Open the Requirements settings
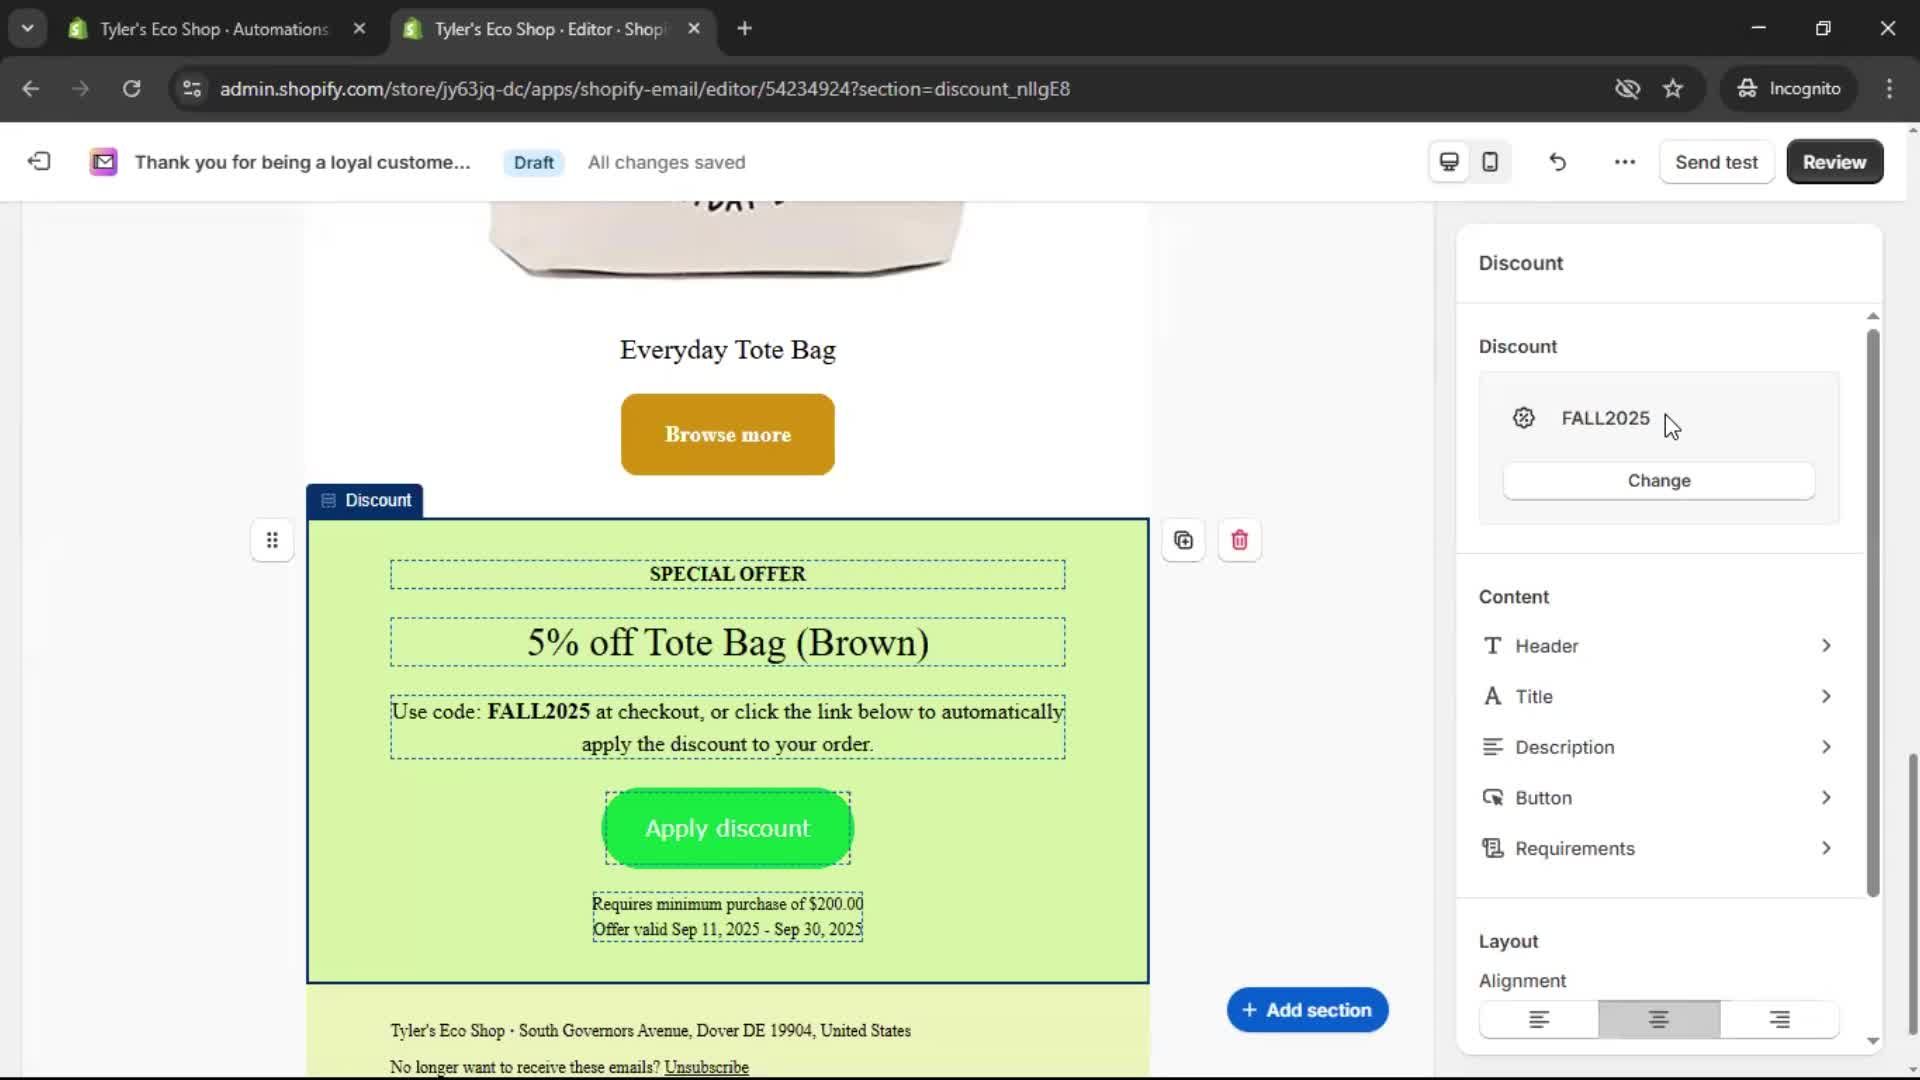 [x=1657, y=848]
